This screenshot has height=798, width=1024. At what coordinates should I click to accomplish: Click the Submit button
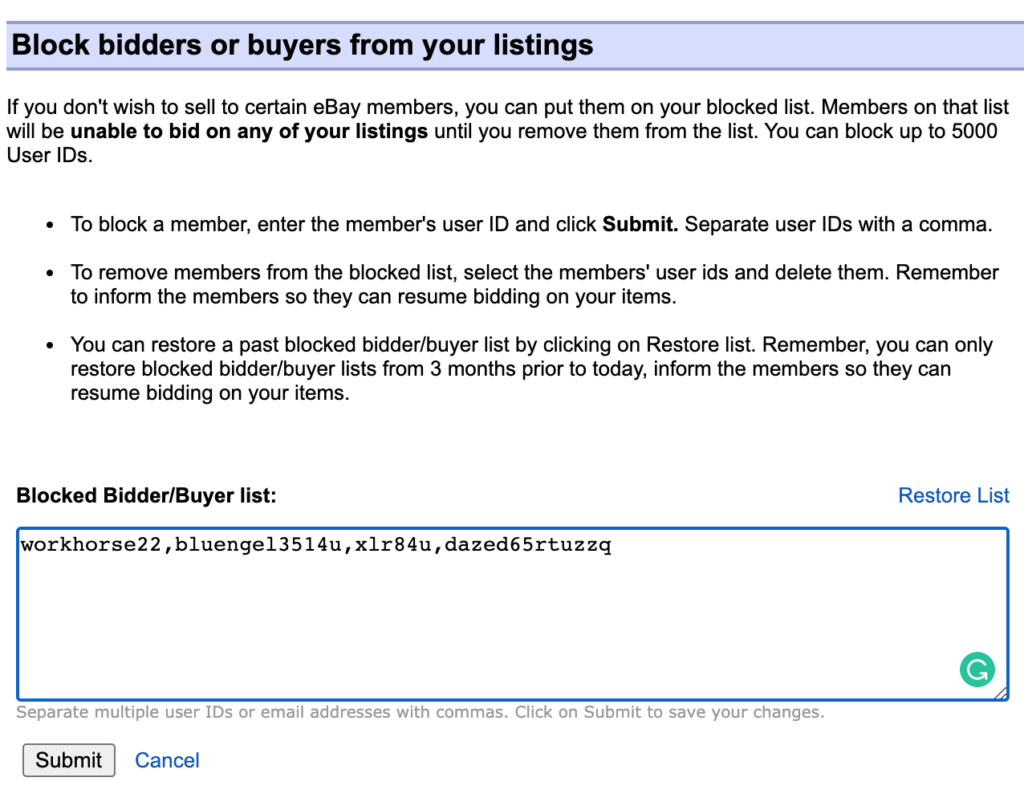[x=68, y=760]
